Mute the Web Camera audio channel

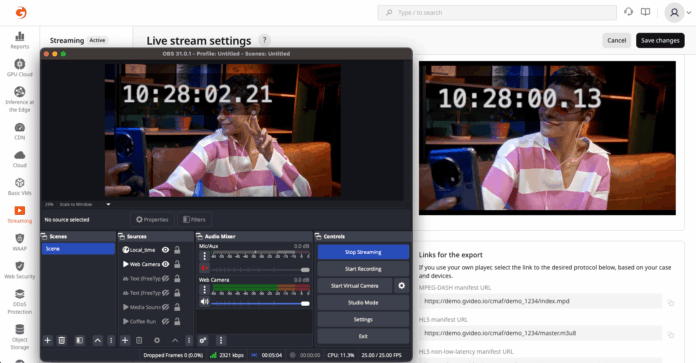coord(204,302)
